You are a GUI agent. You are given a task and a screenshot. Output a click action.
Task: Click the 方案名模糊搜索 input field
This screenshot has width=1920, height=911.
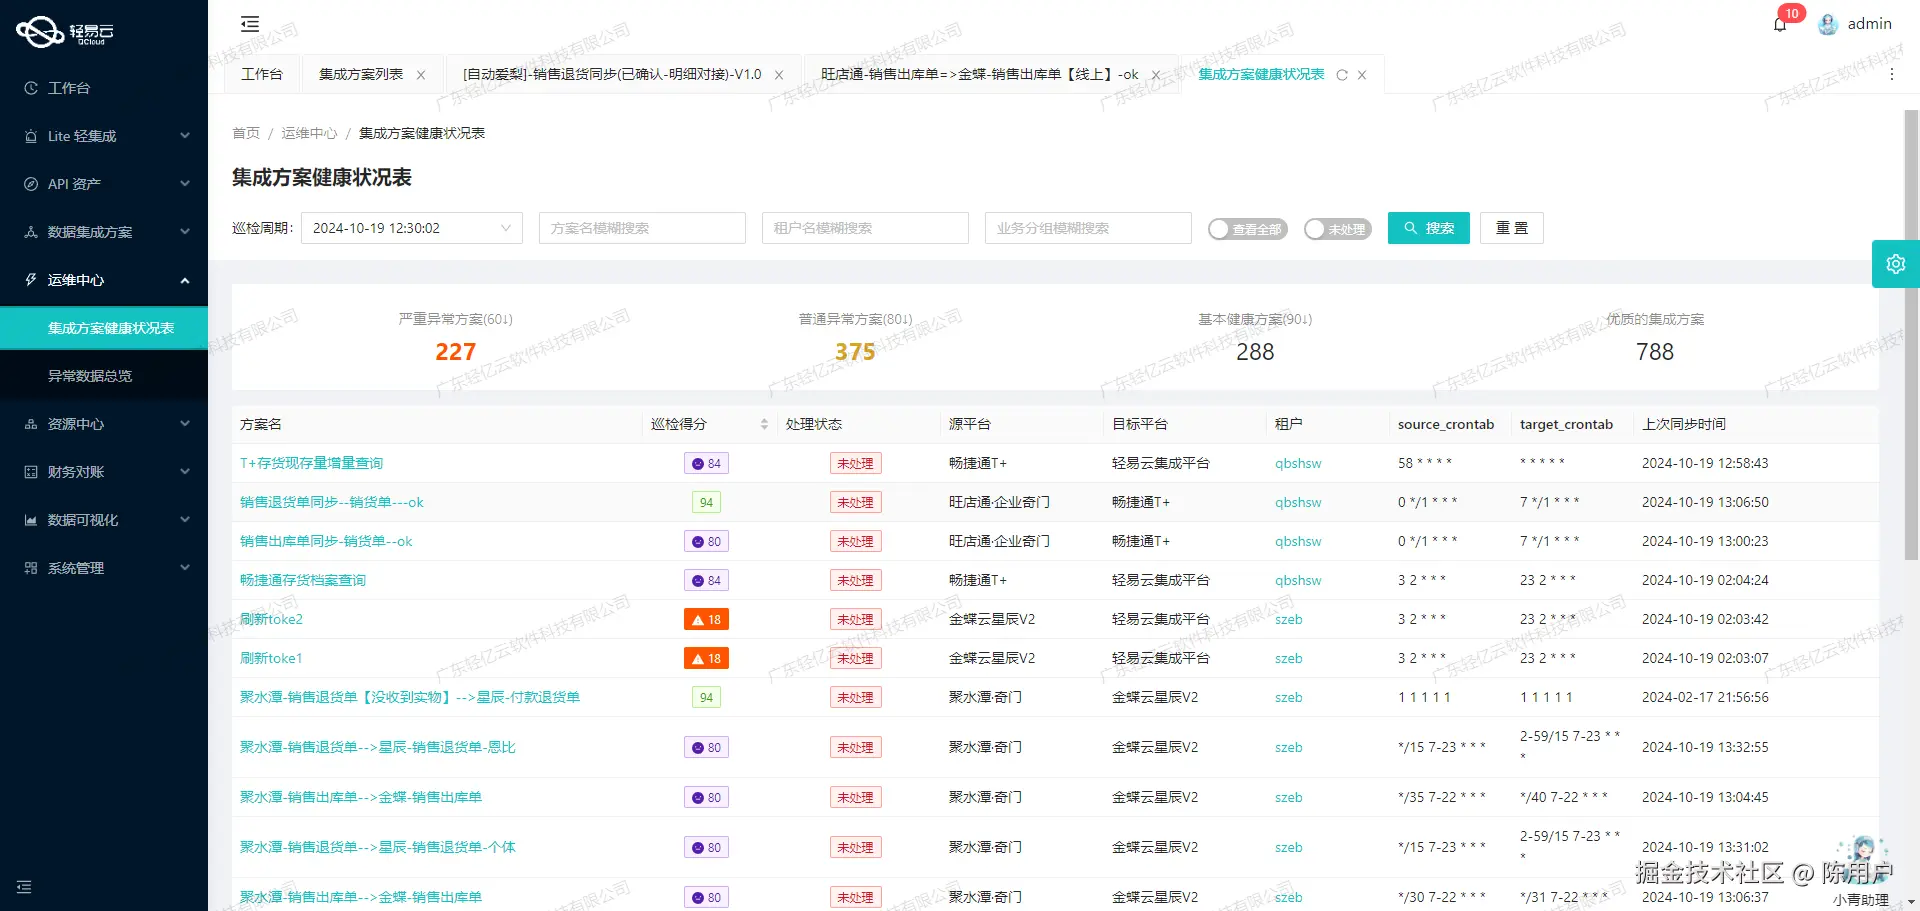tap(641, 227)
